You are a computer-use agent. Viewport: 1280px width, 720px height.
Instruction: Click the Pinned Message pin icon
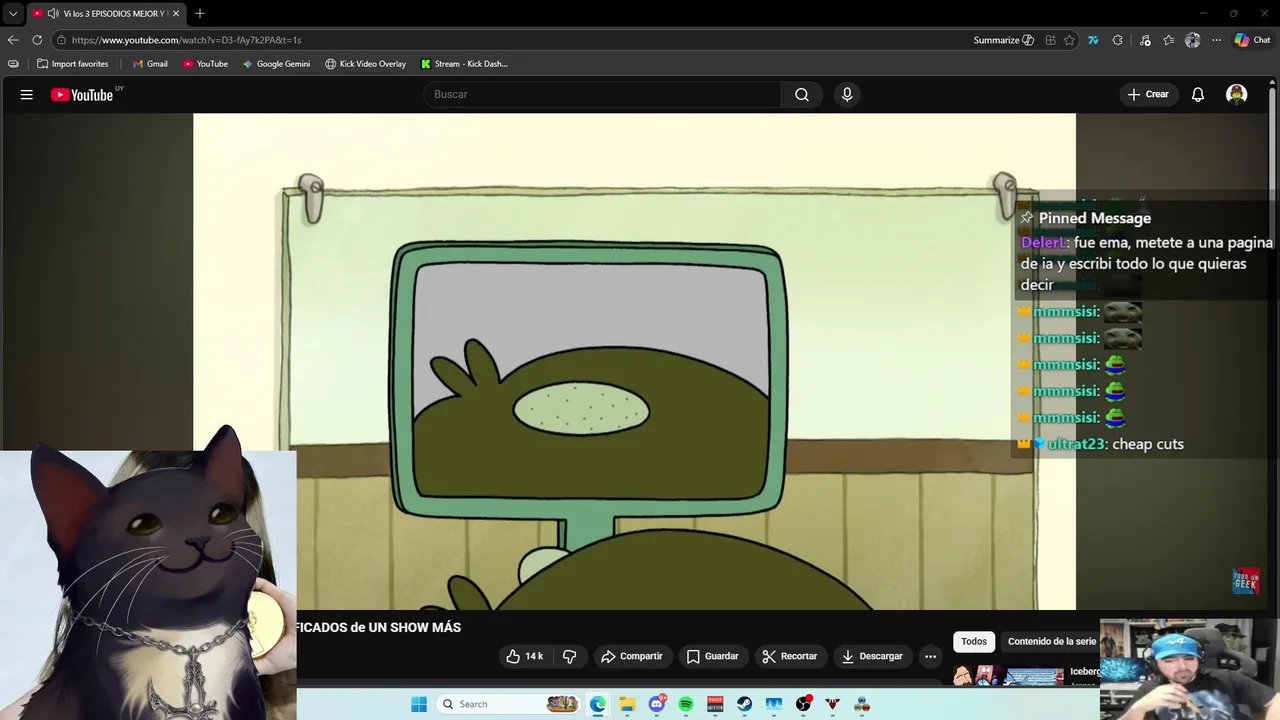(1026, 218)
